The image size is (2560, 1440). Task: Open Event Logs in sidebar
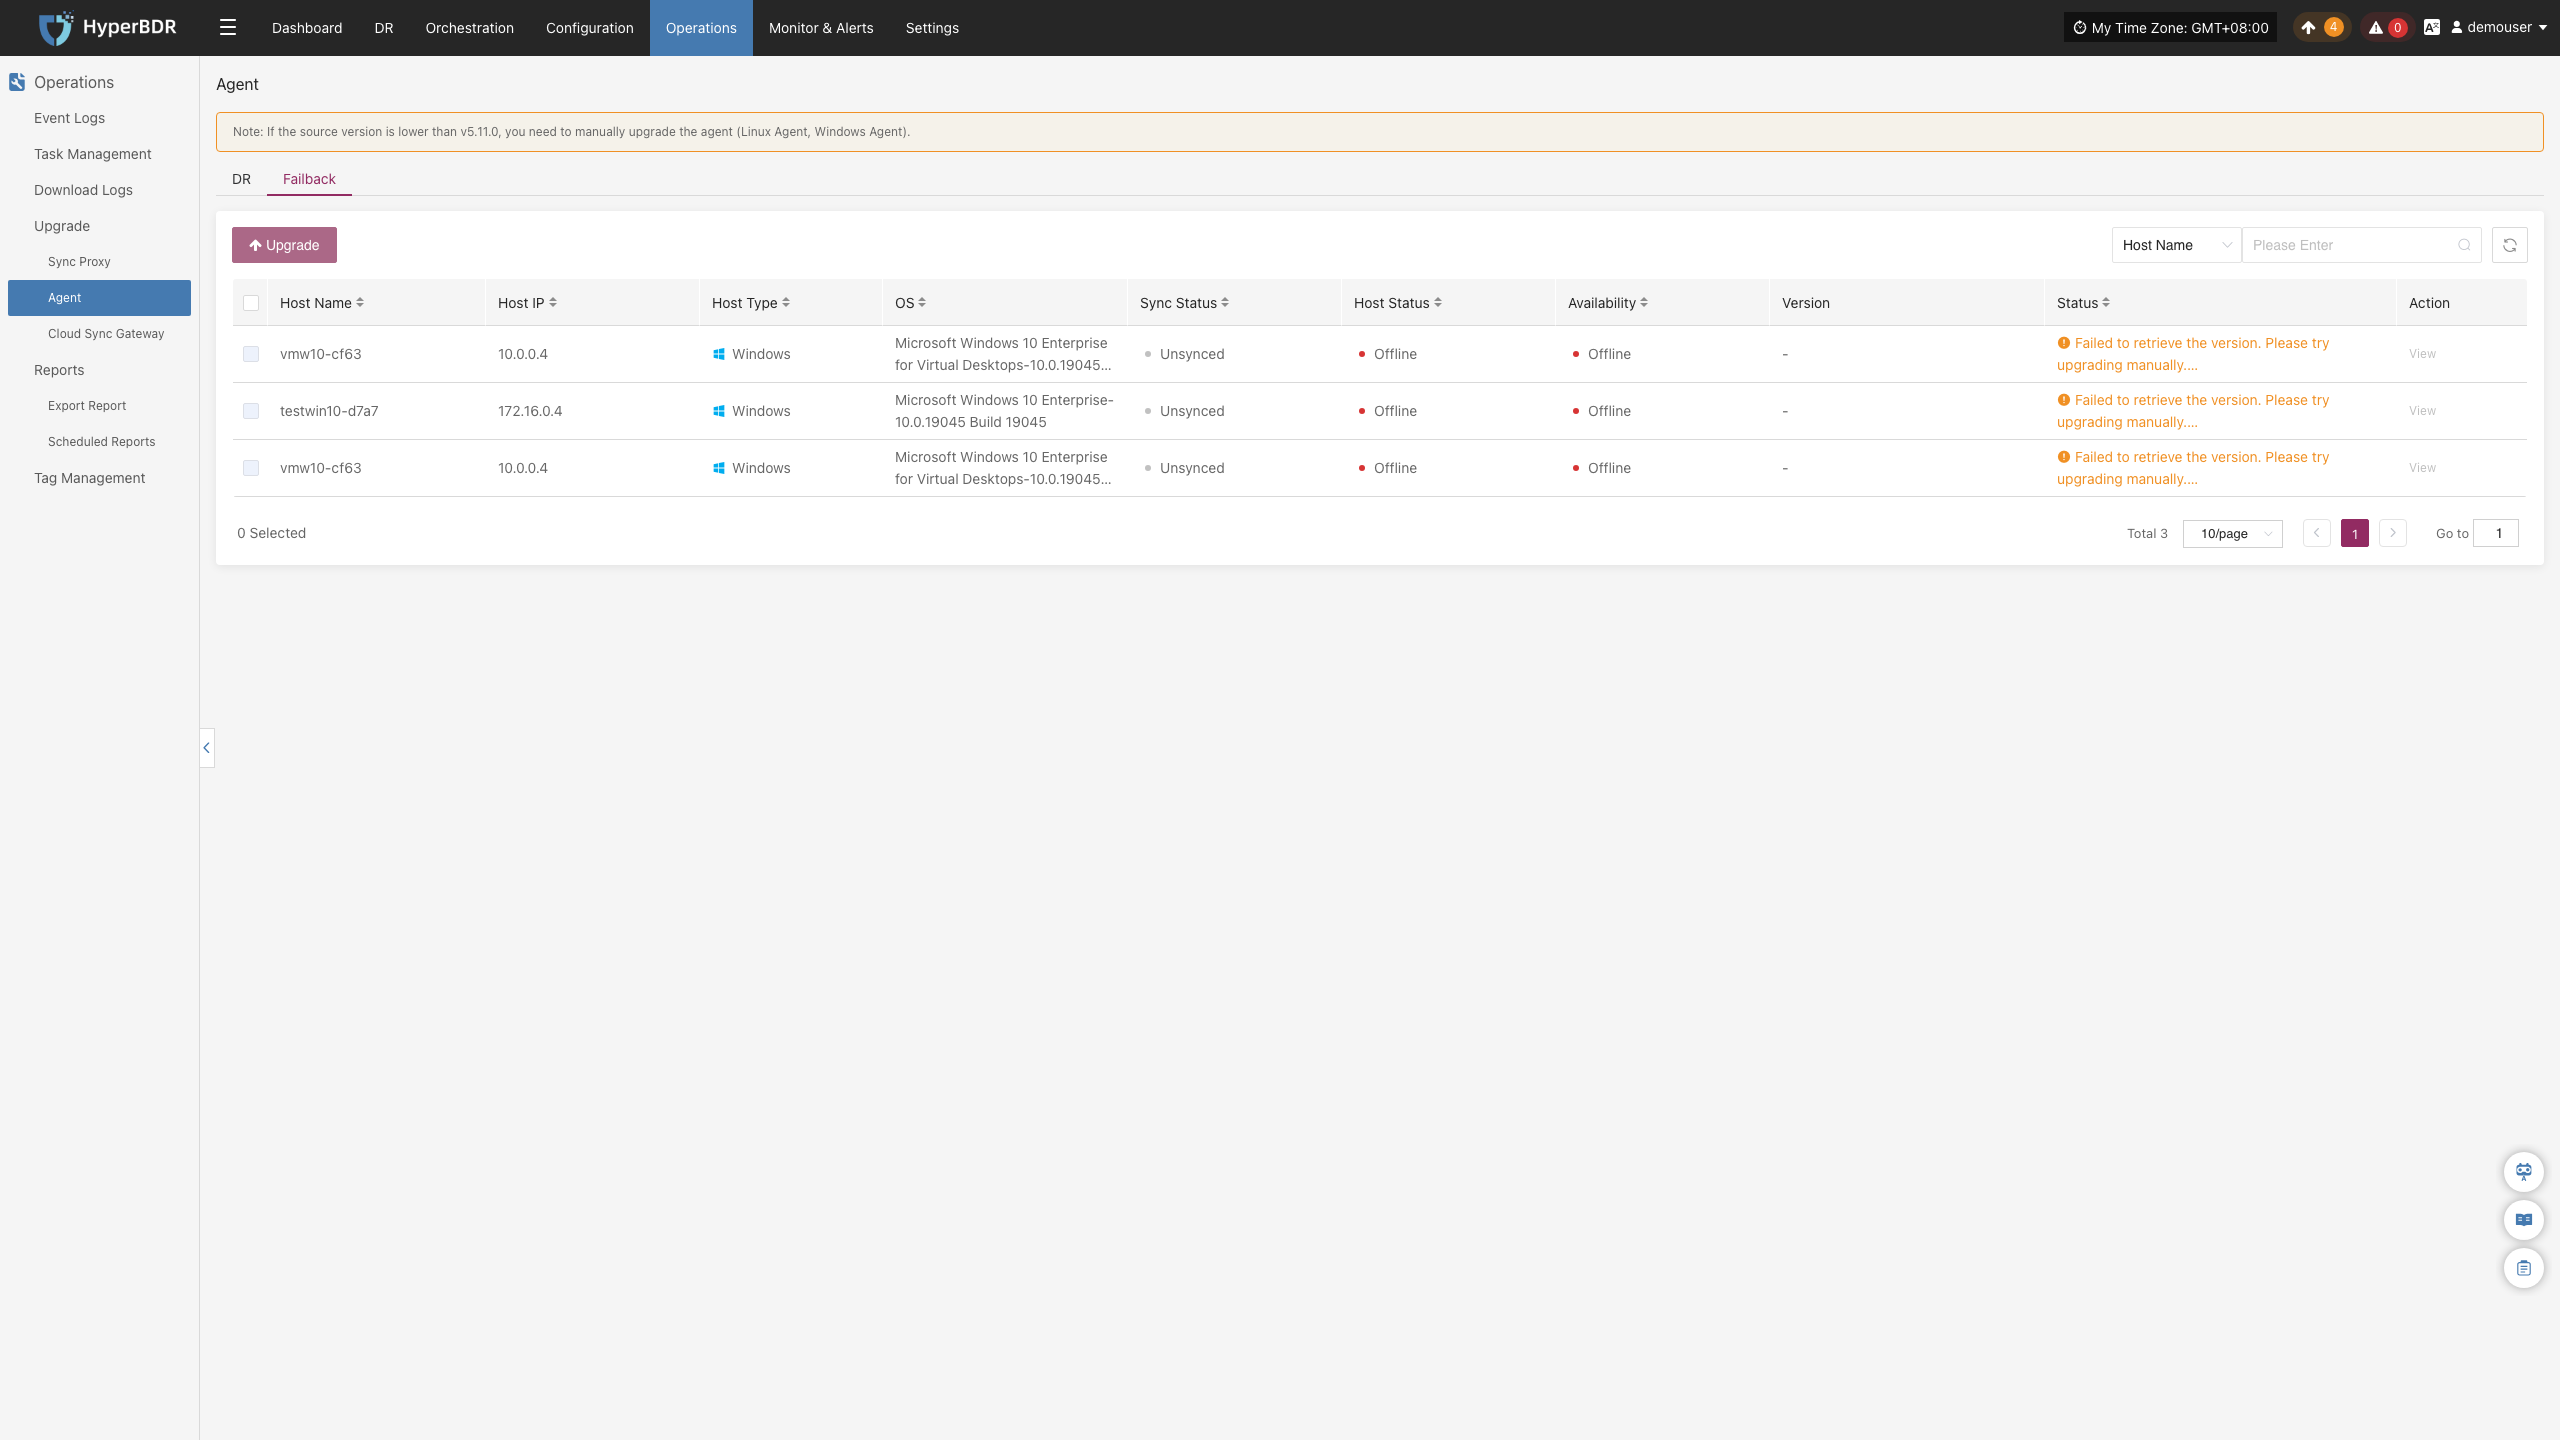69,118
